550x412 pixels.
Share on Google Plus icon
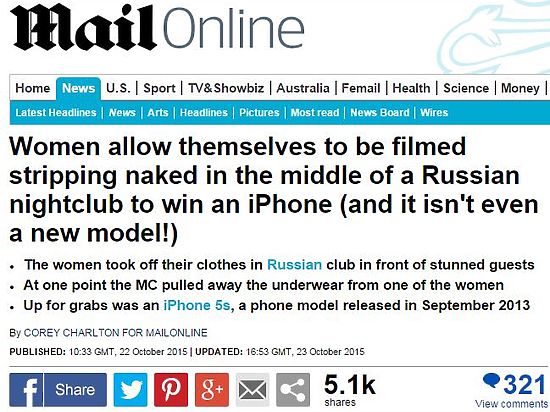click(x=212, y=390)
